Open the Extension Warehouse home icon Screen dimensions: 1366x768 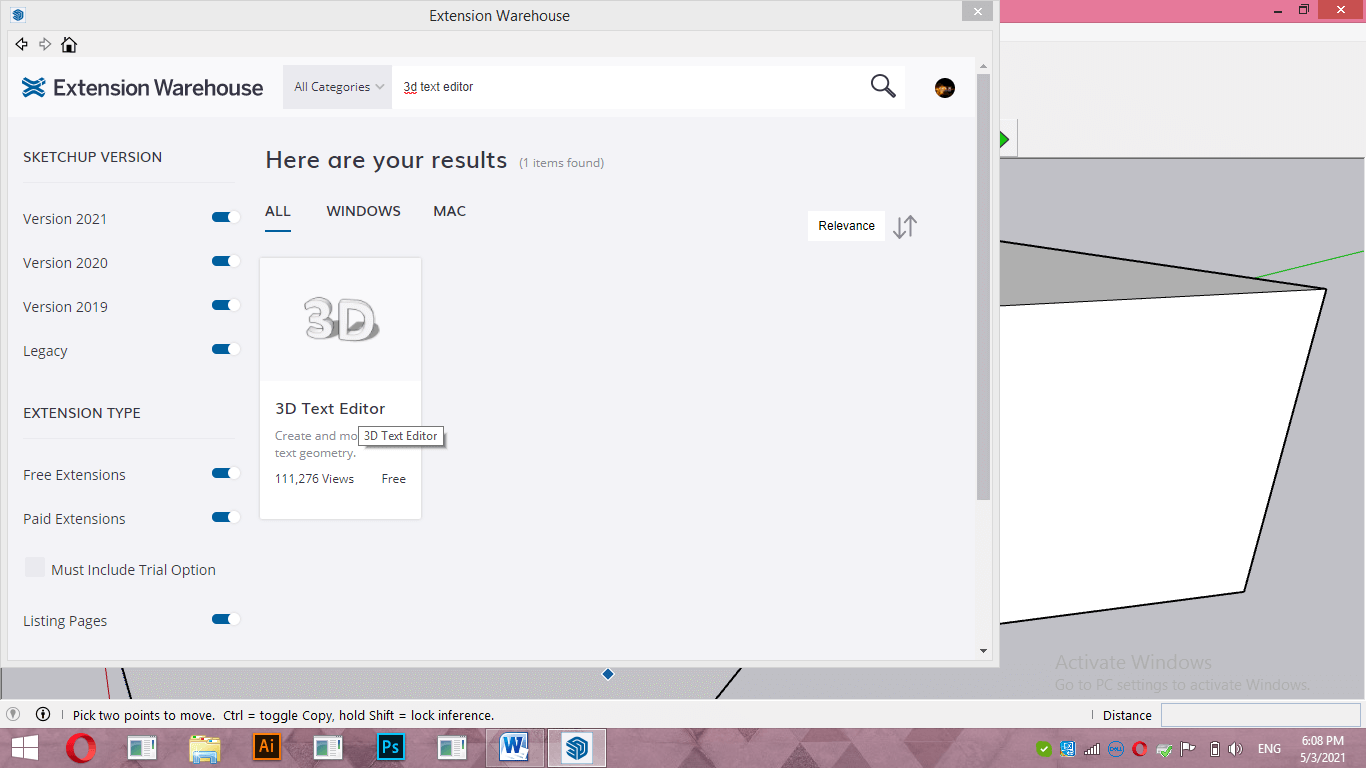tap(69, 44)
